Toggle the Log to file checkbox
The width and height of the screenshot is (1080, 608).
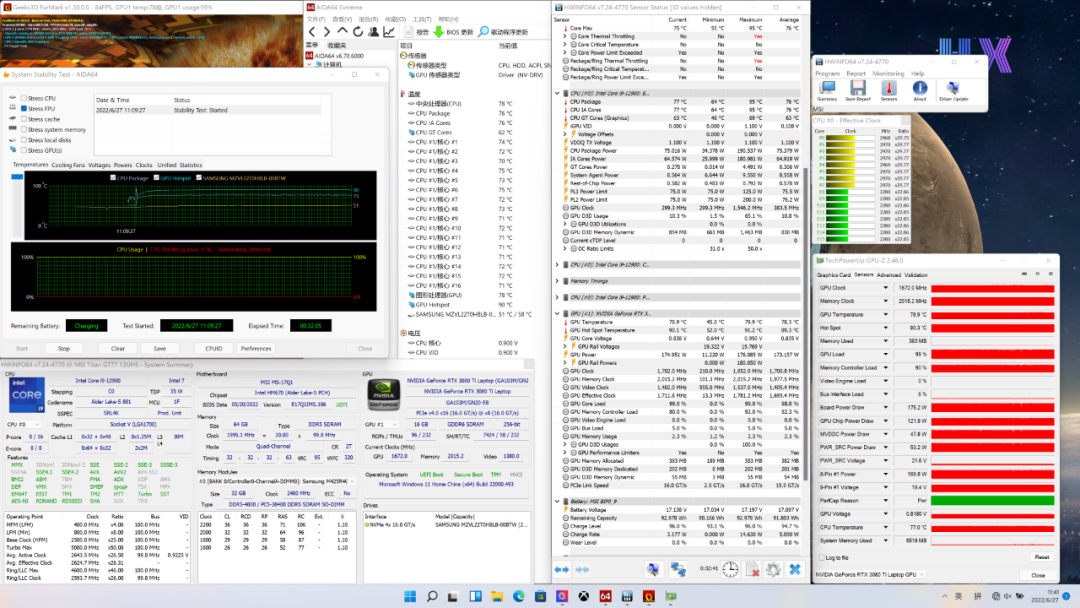tap(822, 557)
